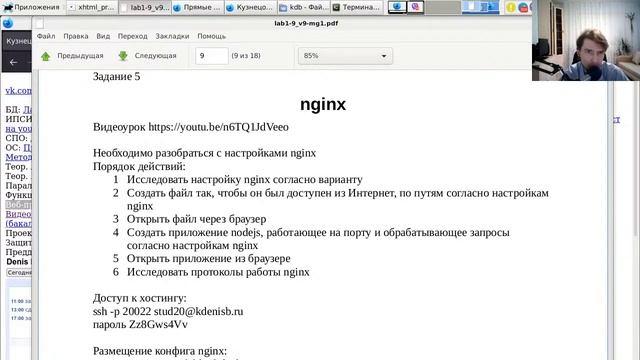
Task: Switch to Кузнецо... taskbar window
Action: pos(250,7)
